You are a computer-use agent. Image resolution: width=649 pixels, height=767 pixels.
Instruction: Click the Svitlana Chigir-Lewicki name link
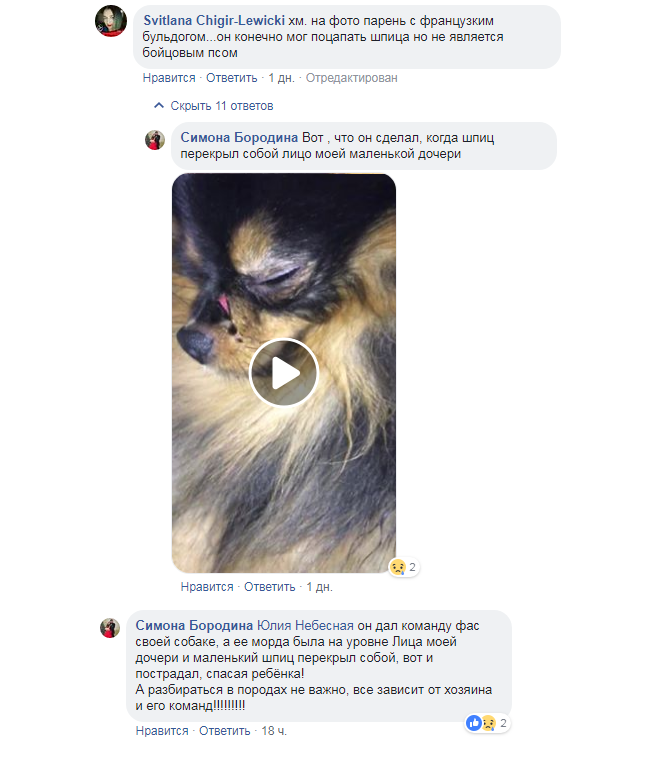click(214, 21)
